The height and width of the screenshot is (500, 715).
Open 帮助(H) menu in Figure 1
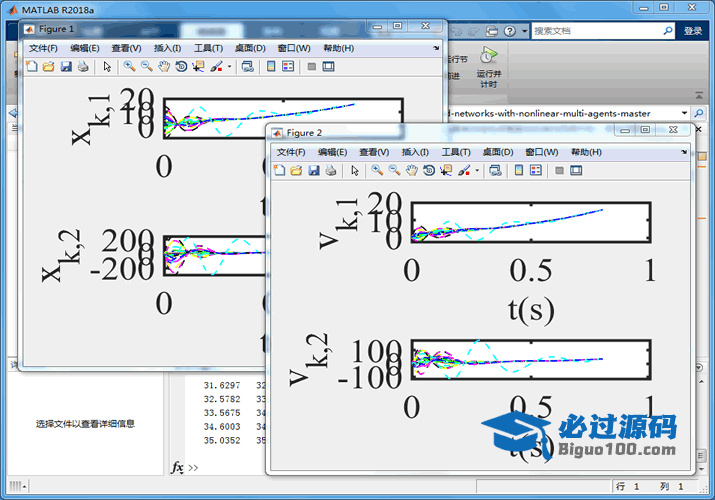click(x=338, y=48)
